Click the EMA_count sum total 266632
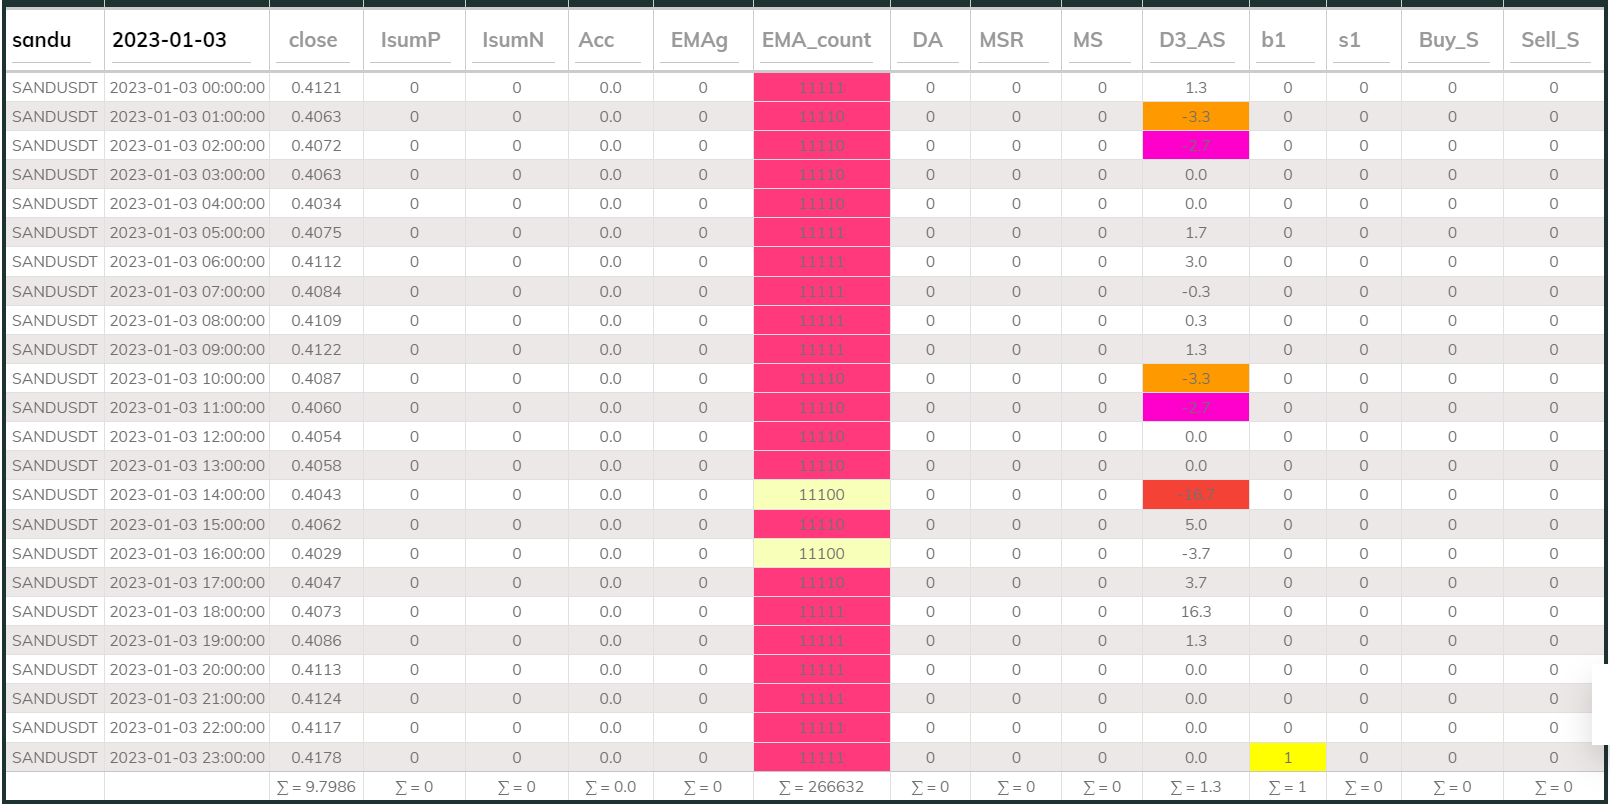Viewport: 1610px width, 806px height. [821, 787]
